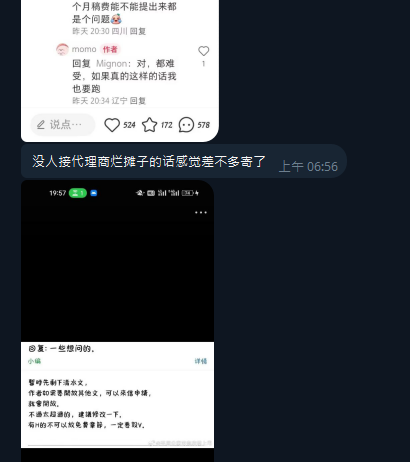Open the first screenshot image with comments
Viewport: 410px width, 462px height.
(x=120, y=71)
